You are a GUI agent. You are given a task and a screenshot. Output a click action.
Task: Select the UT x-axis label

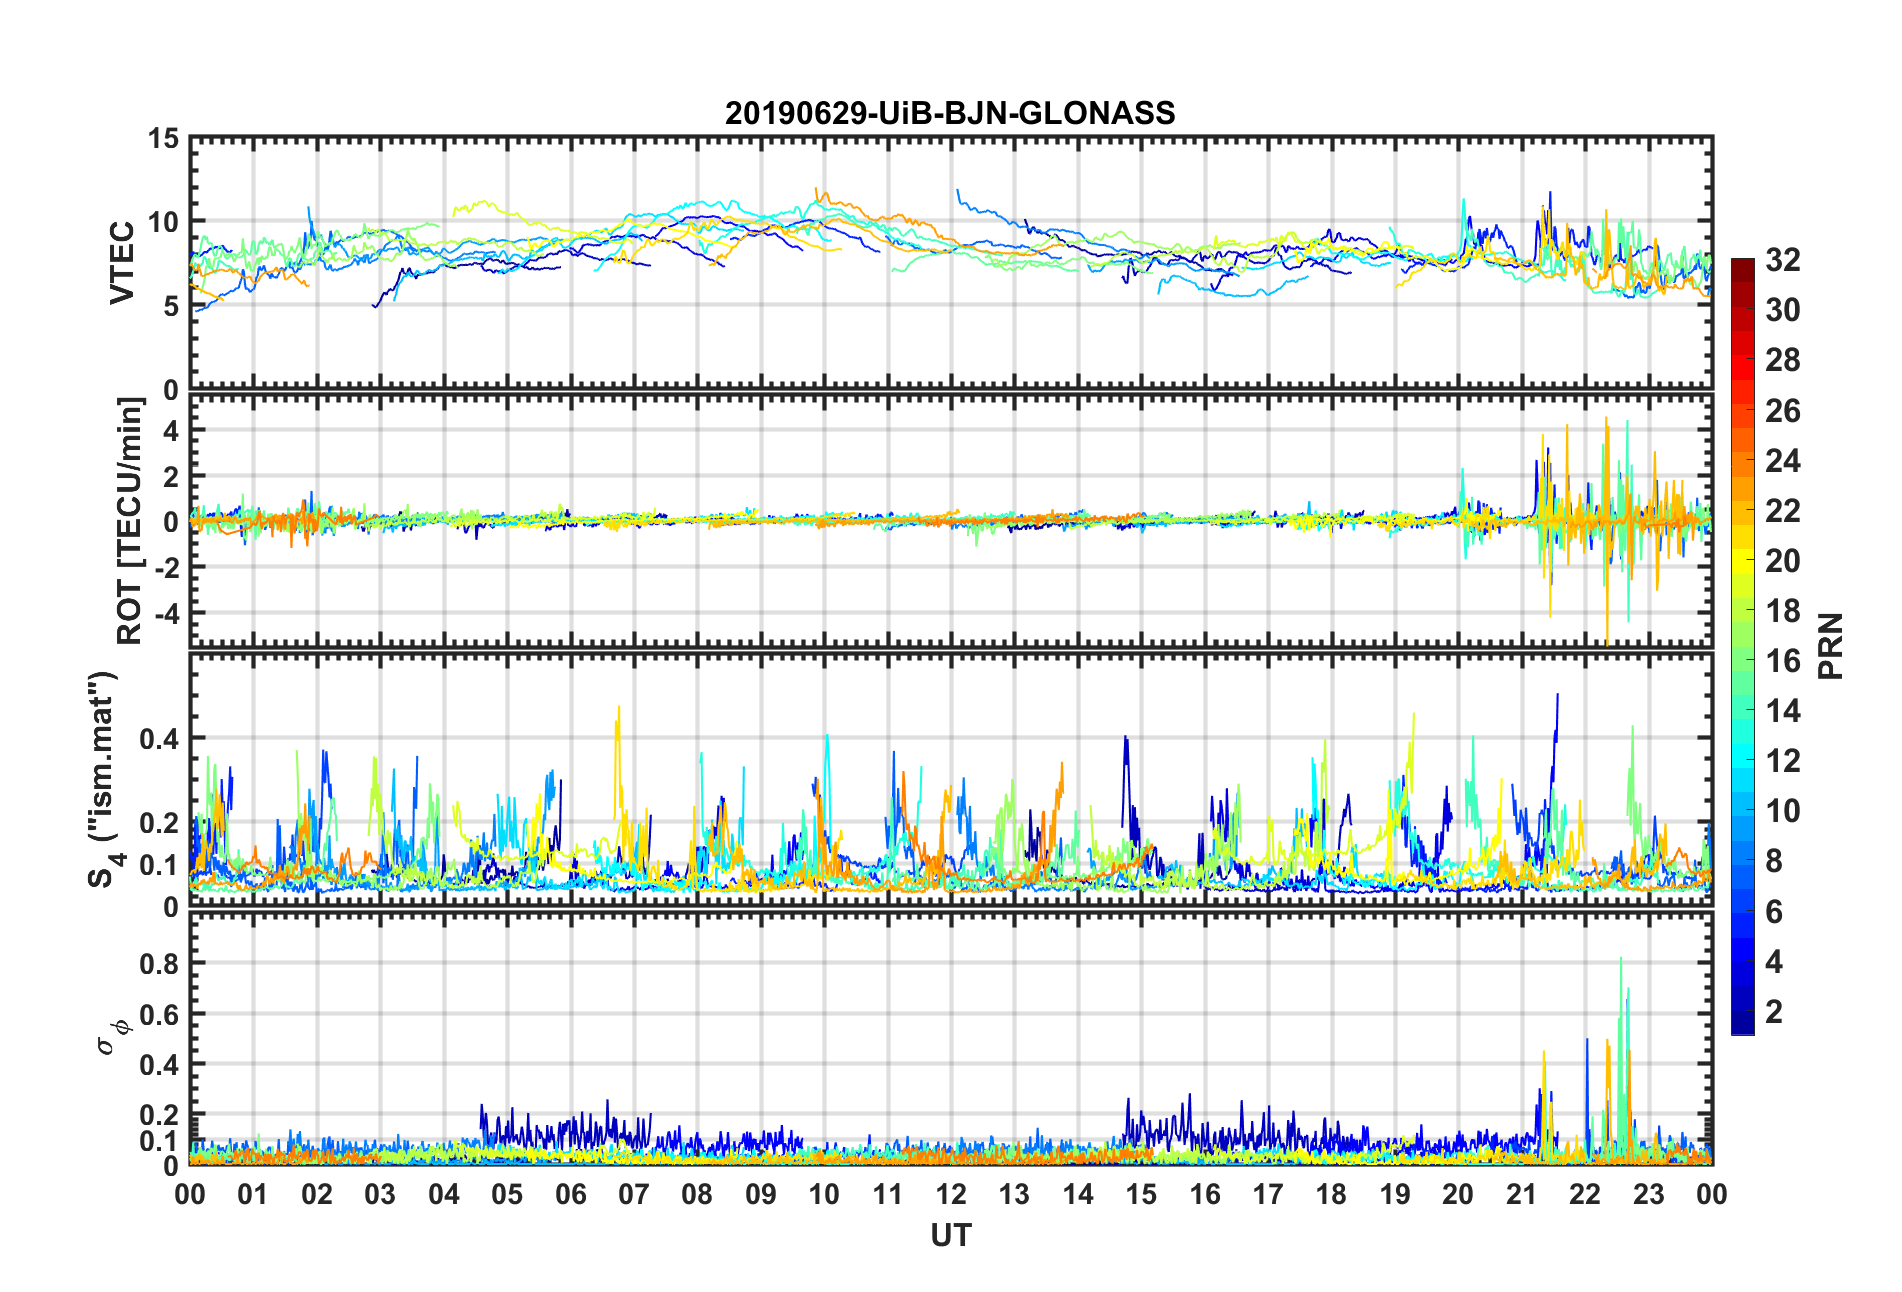coord(950,1236)
